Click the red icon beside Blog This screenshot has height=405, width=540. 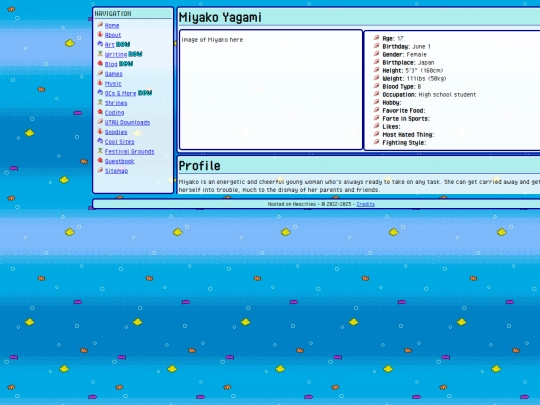(x=100, y=63)
